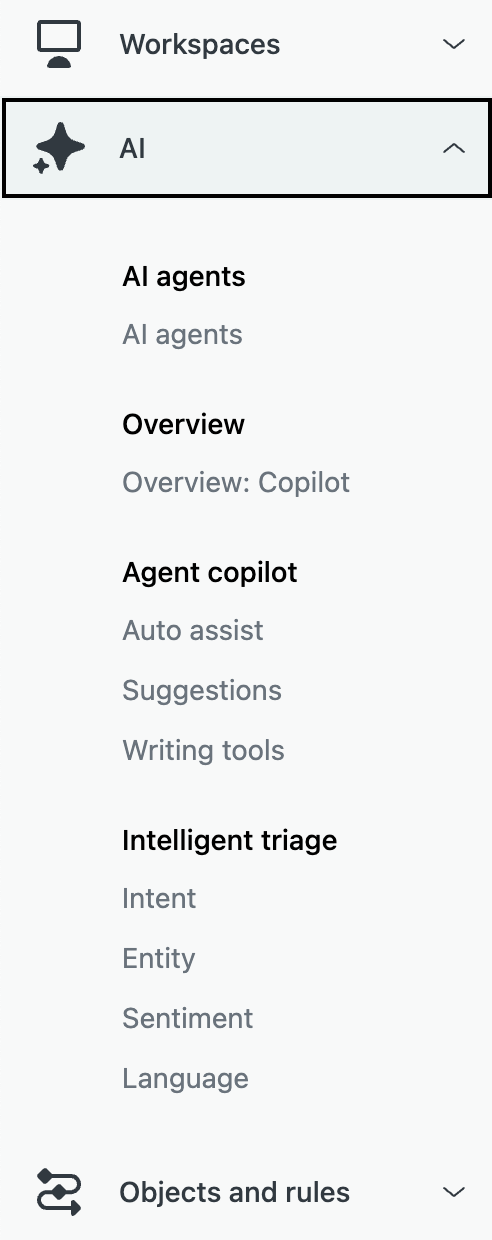
Task: Collapse the AI section chevron
Action: pyautogui.click(x=454, y=149)
